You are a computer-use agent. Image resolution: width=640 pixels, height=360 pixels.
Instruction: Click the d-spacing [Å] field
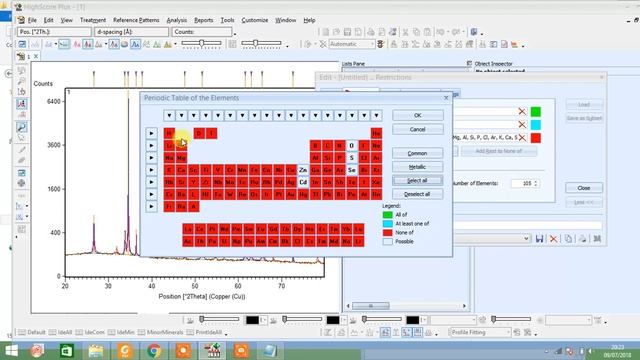[131, 32]
